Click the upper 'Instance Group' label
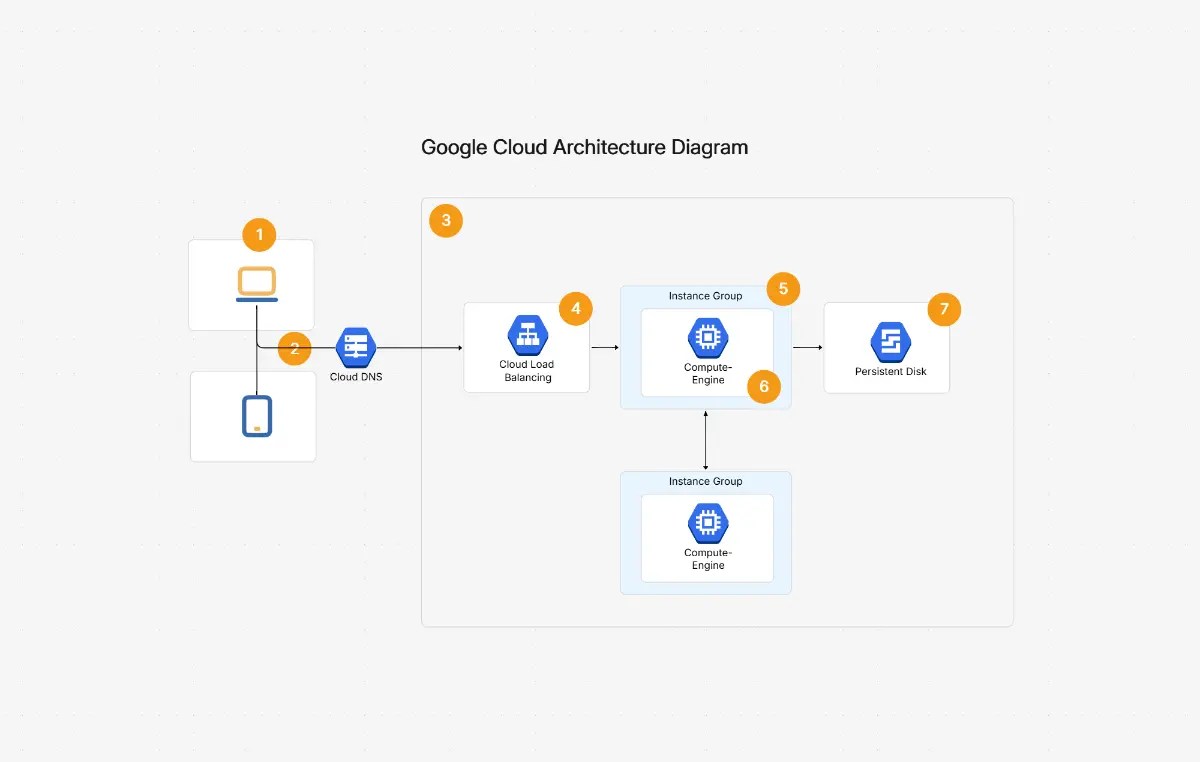 [x=705, y=296]
